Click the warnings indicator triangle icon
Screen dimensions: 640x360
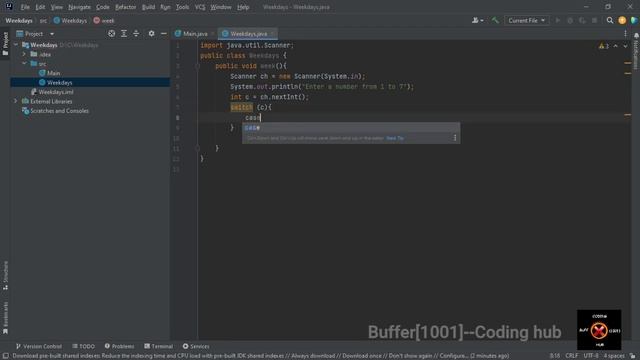tap(603, 46)
